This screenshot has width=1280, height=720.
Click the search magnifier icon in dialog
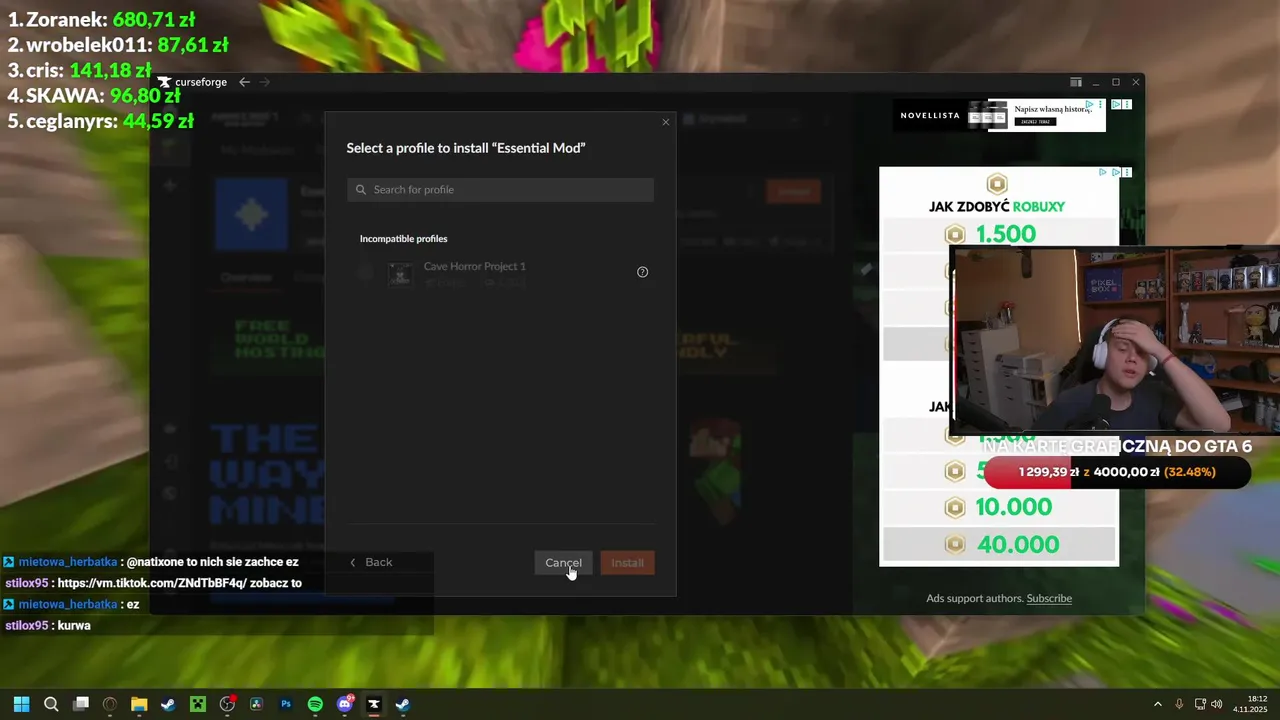click(x=361, y=190)
